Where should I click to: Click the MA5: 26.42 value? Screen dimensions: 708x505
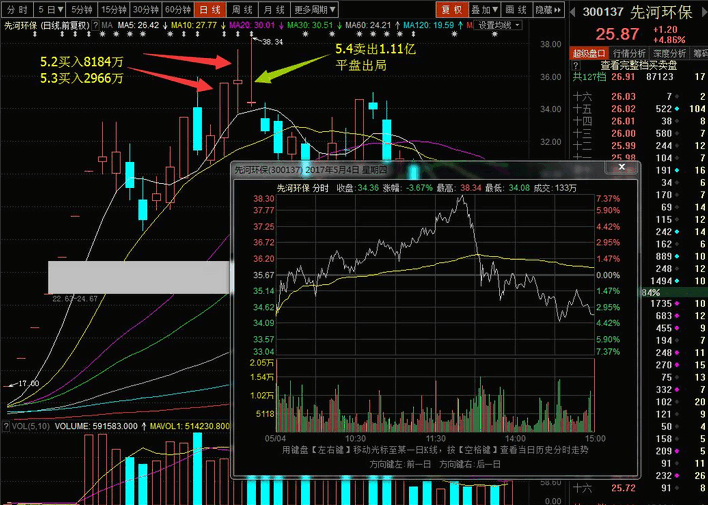(x=138, y=25)
